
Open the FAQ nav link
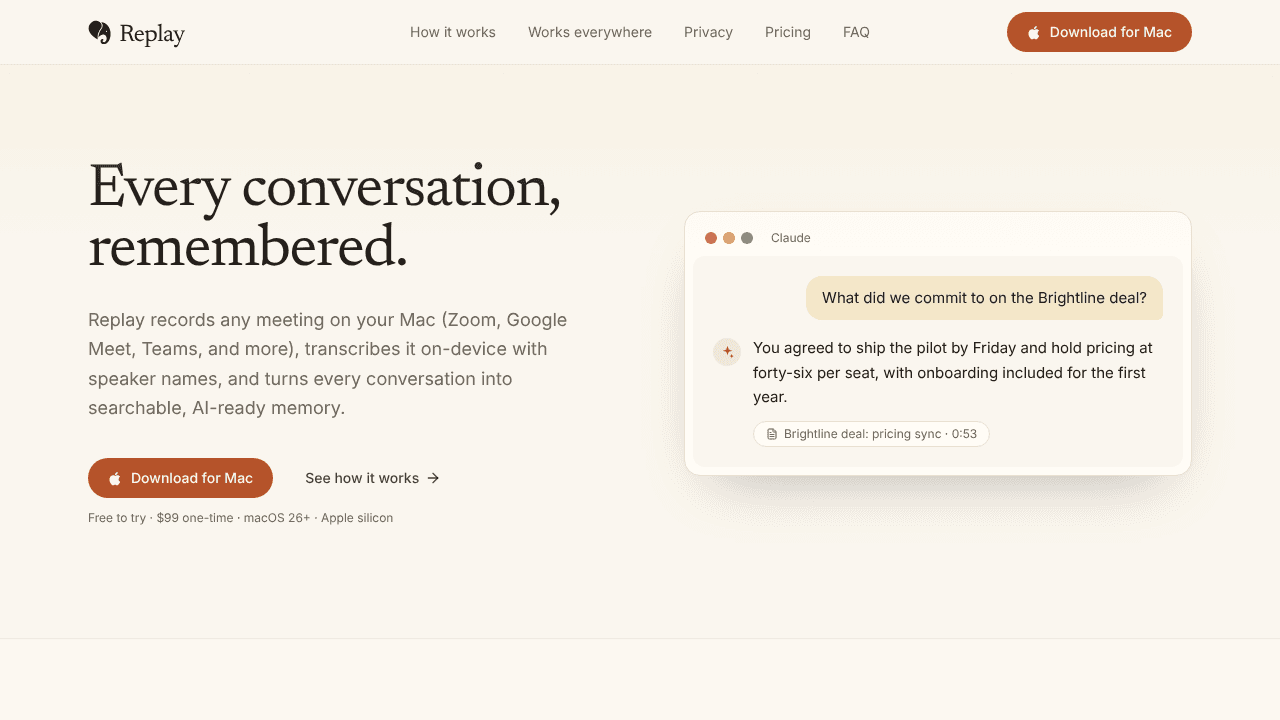[x=856, y=32]
